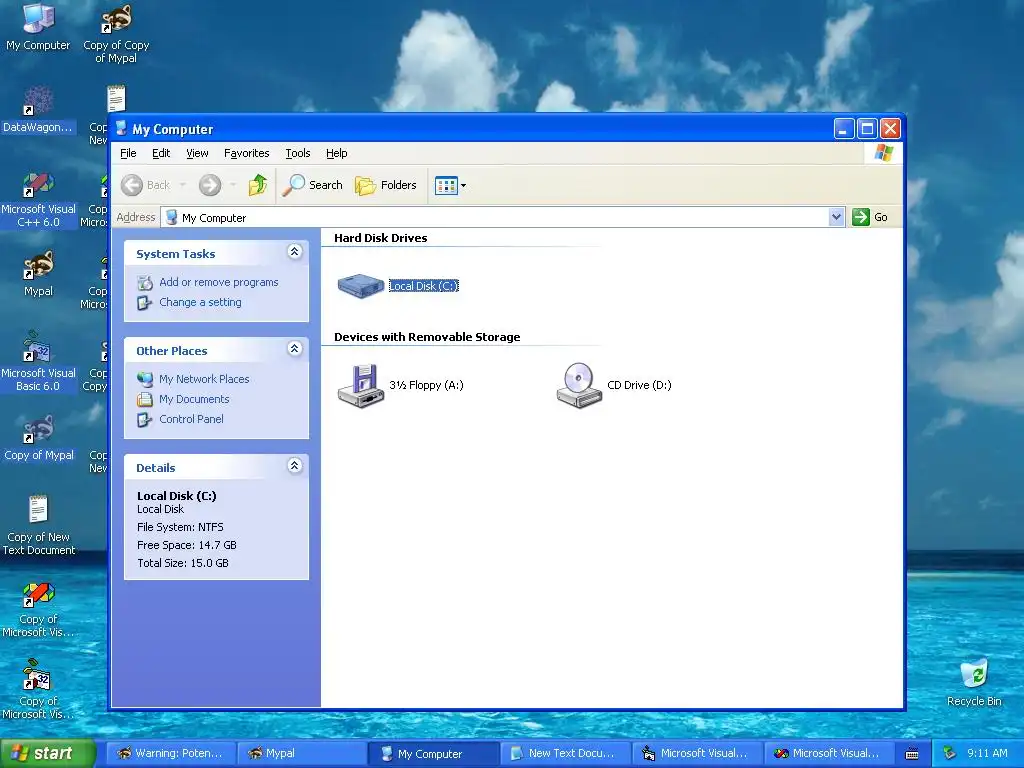Toggle the Folders pane toolbar button
This screenshot has height=768, width=1024.
(386, 185)
